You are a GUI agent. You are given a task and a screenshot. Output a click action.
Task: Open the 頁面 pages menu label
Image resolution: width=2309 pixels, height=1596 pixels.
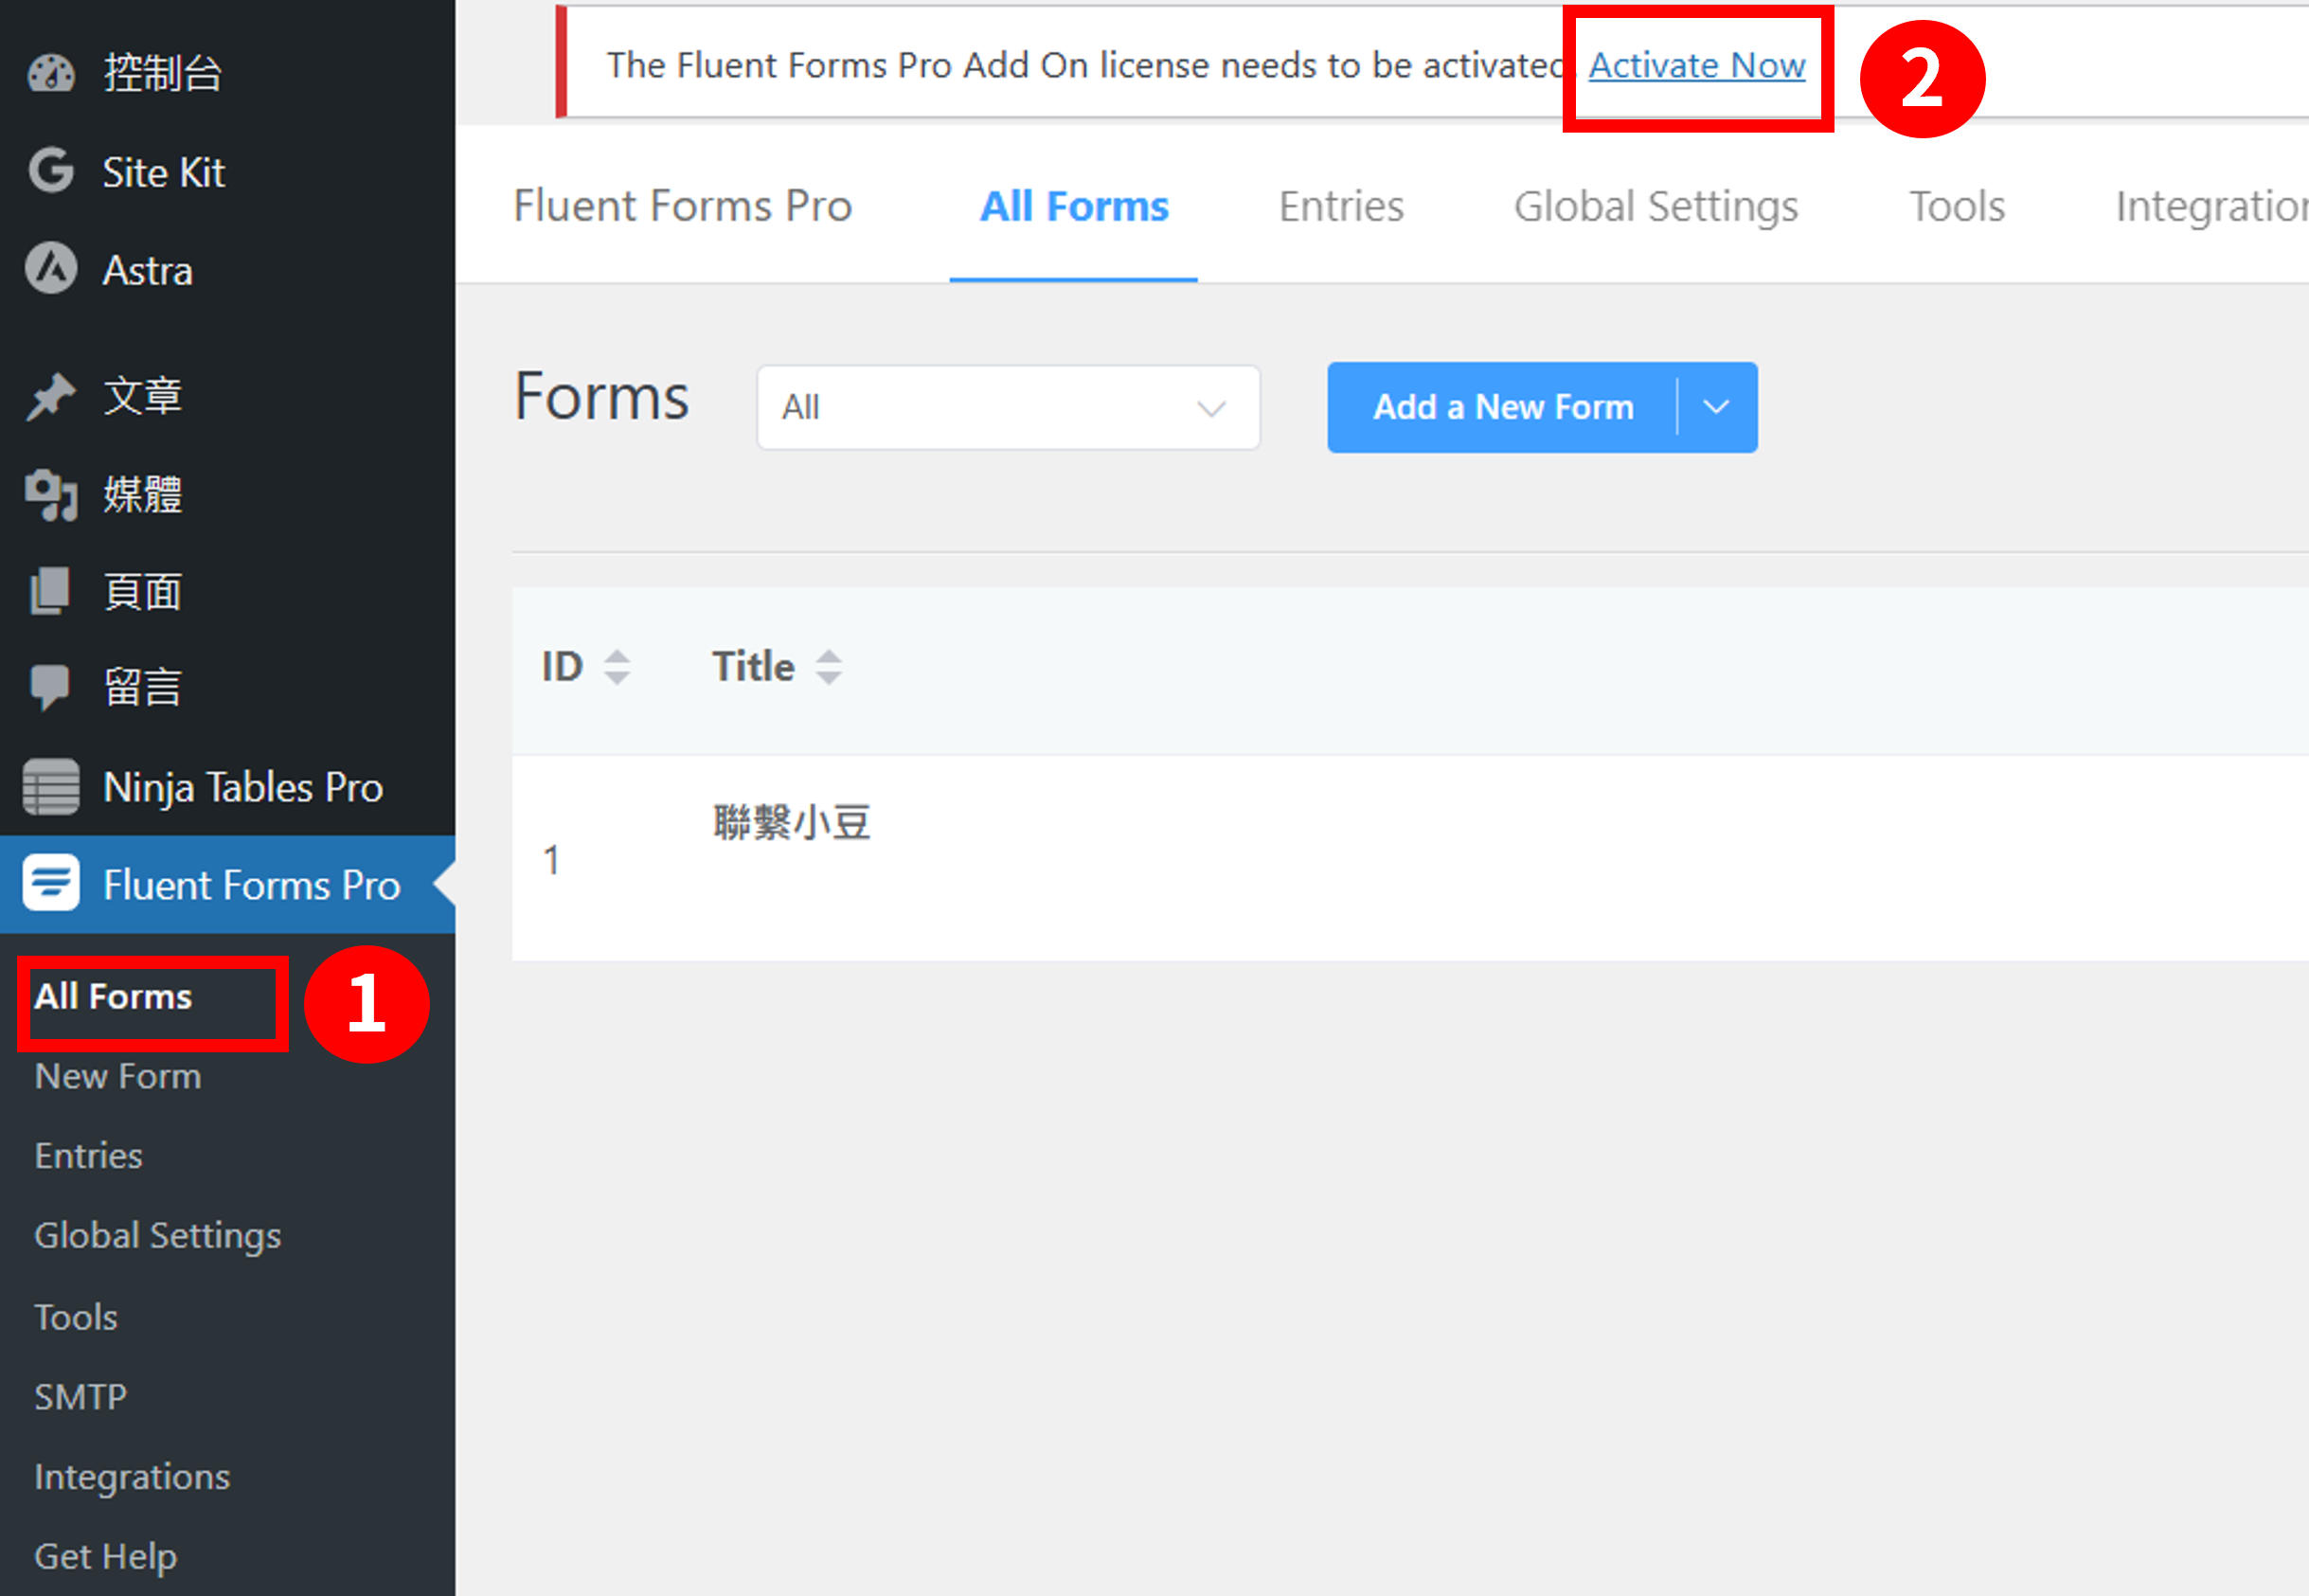(x=143, y=591)
